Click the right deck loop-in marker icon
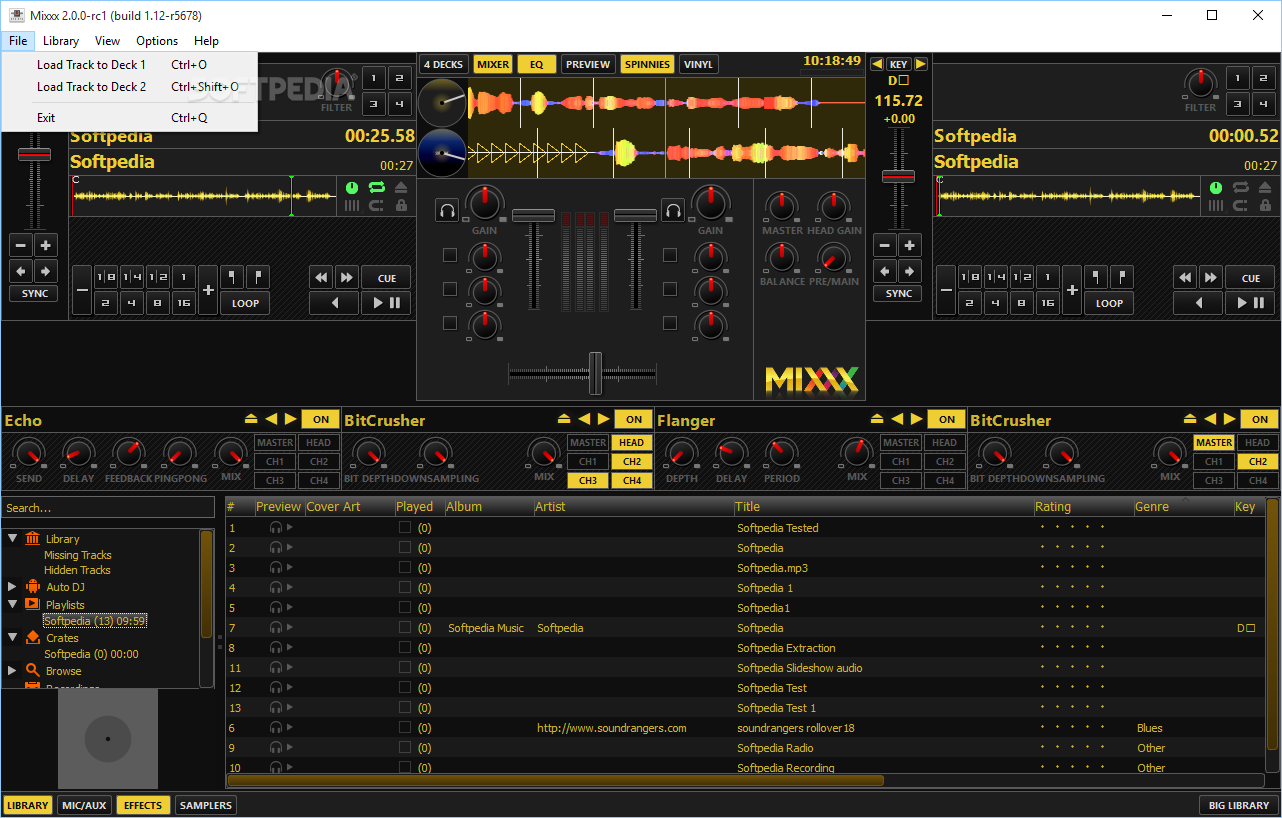1282x818 pixels. (1097, 278)
